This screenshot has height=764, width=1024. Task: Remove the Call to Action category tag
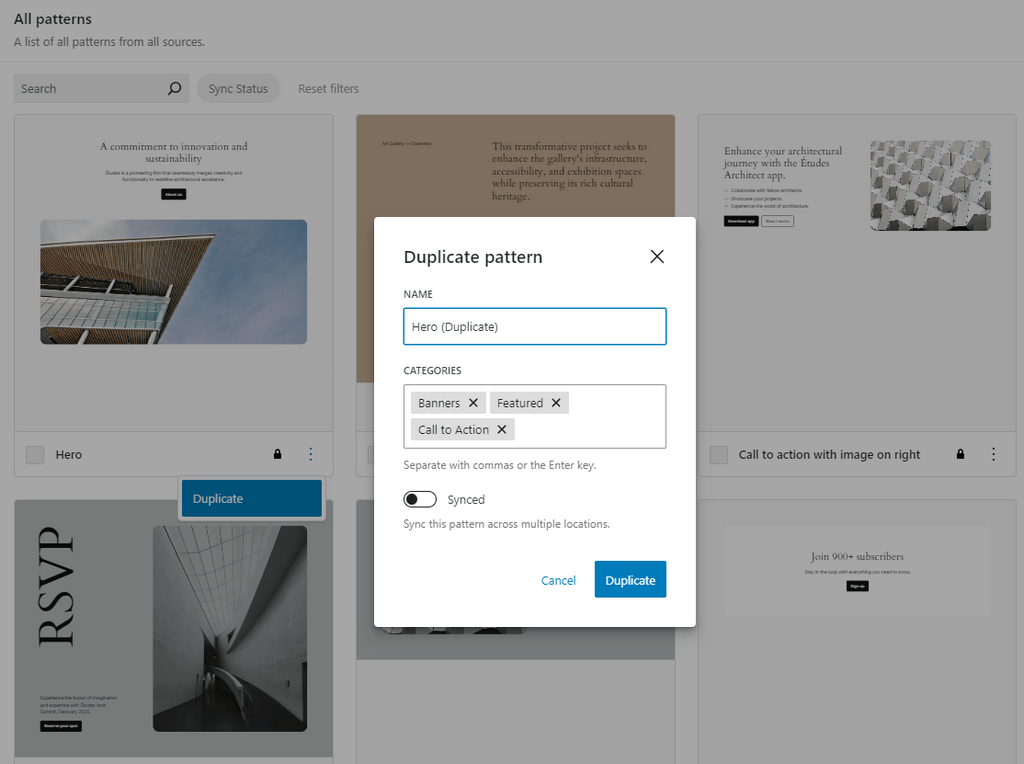501,429
